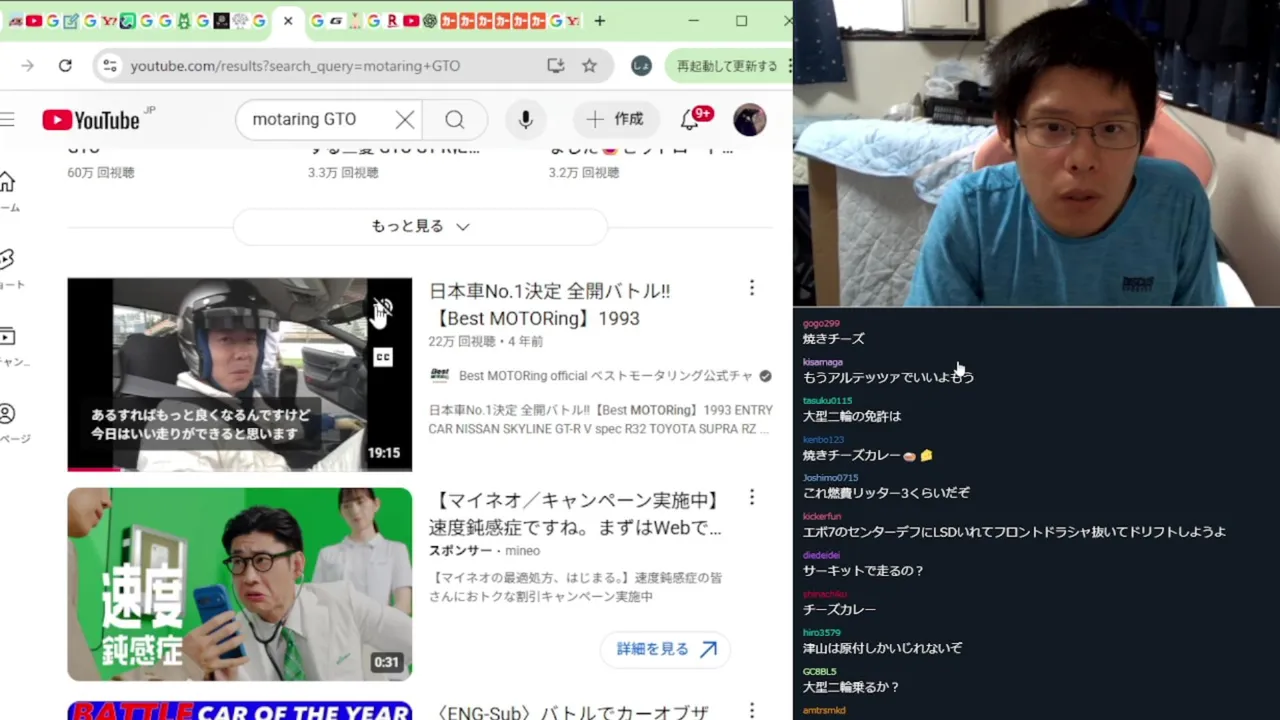Go to YouTube Home in sidebar
This screenshot has width=1280, height=720.
pyautogui.click(x=7, y=182)
